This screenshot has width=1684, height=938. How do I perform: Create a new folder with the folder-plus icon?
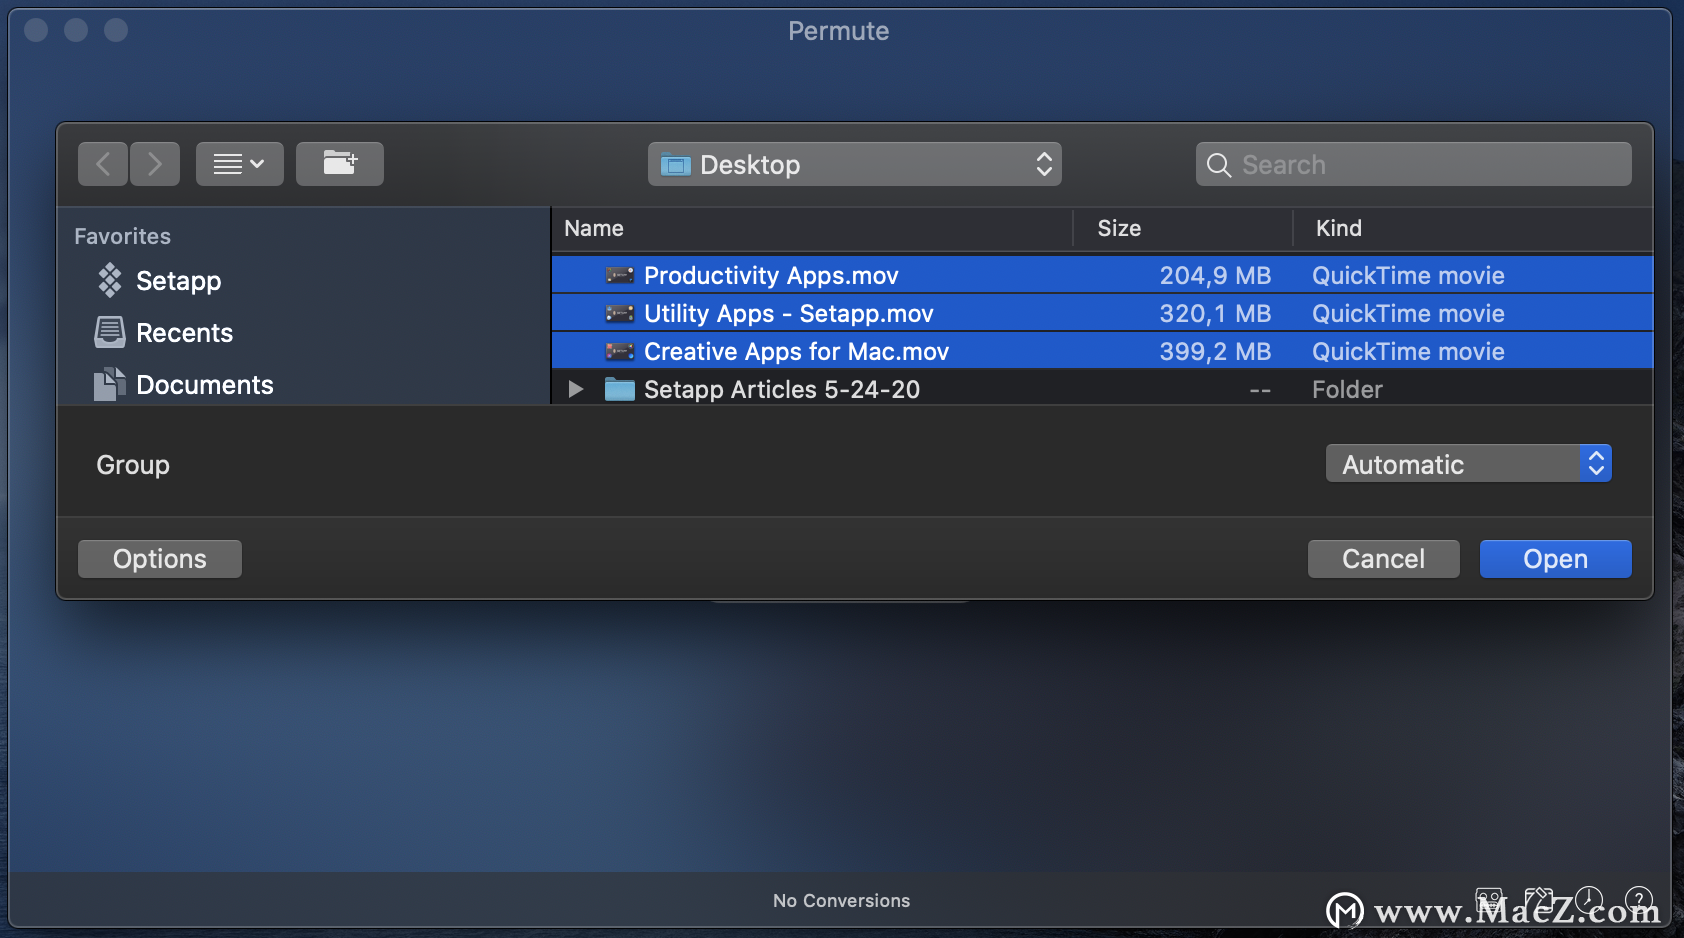coord(340,164)
